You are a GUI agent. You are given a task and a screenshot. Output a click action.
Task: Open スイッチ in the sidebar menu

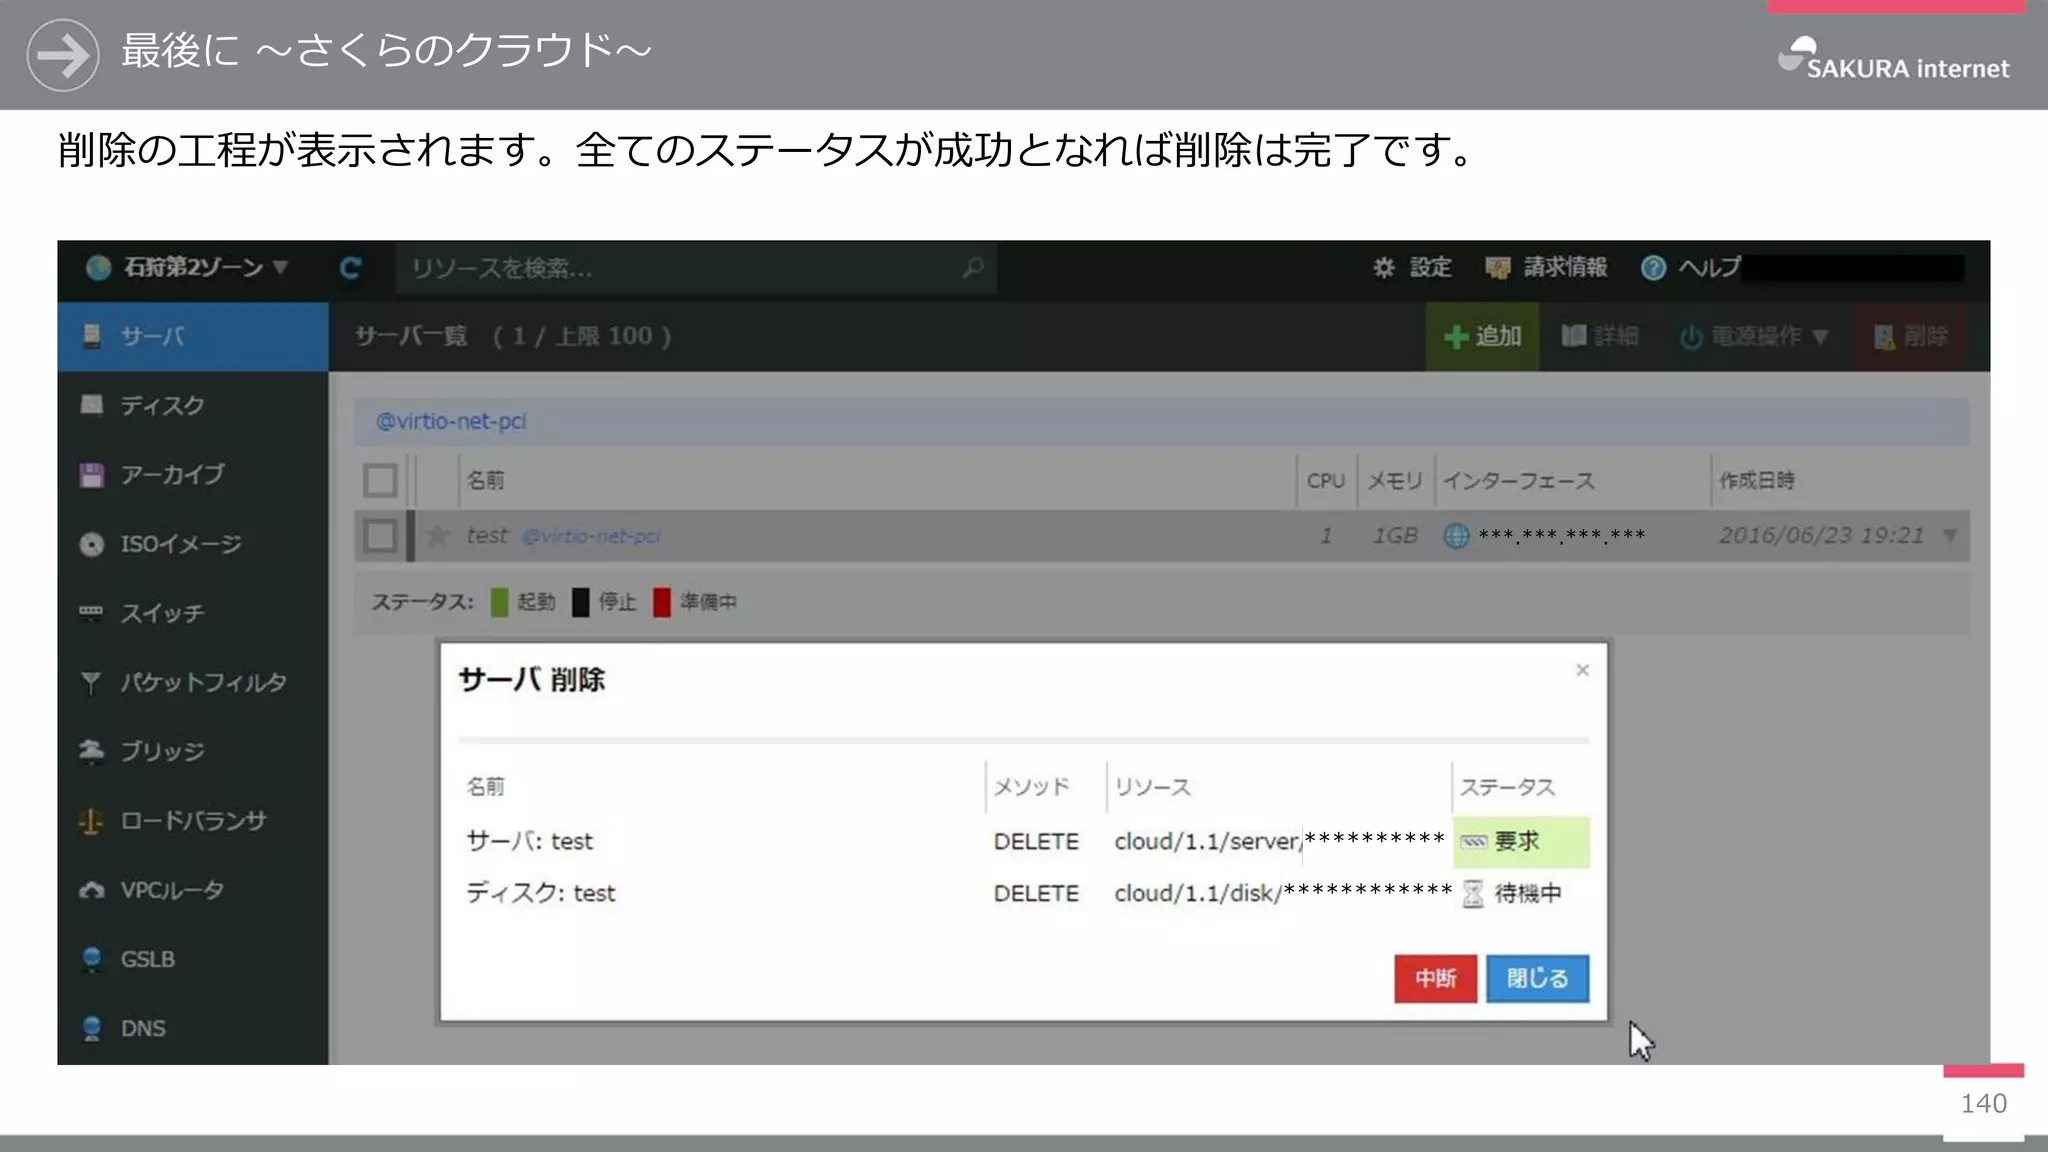[193, 613]
